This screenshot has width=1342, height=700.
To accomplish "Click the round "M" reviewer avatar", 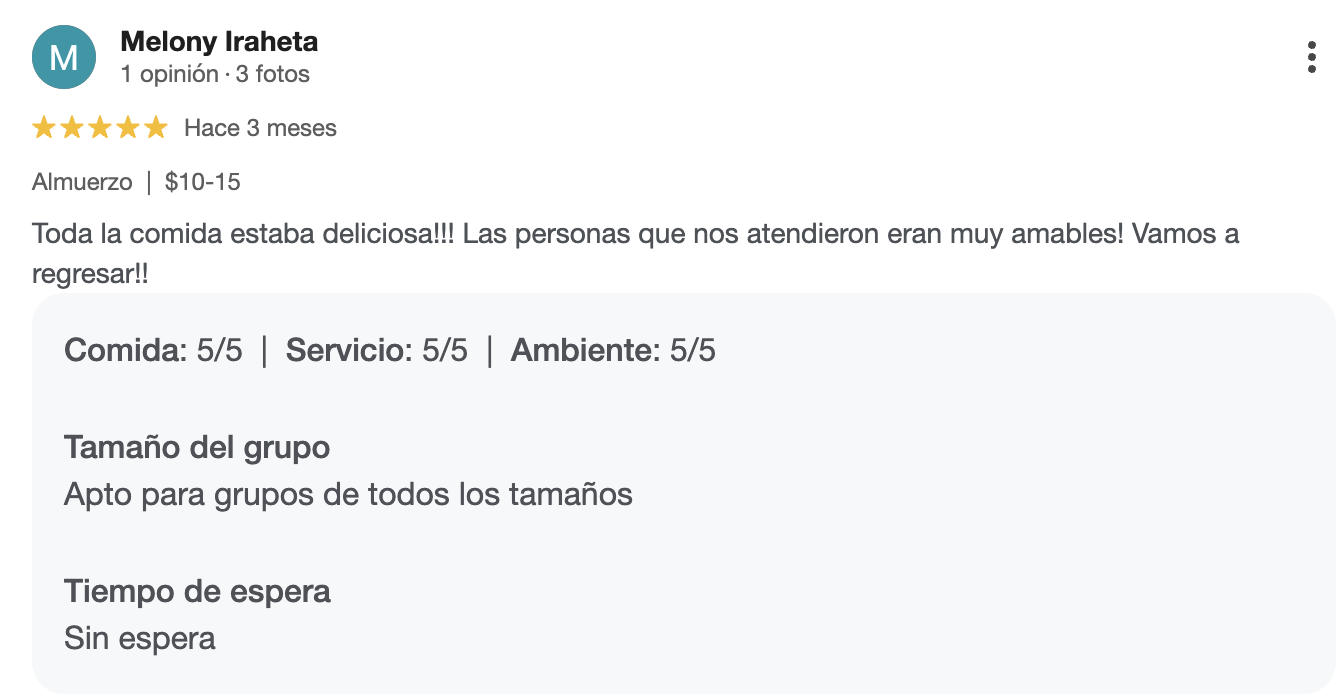I will pyautogui.click(x=64, y=57).
